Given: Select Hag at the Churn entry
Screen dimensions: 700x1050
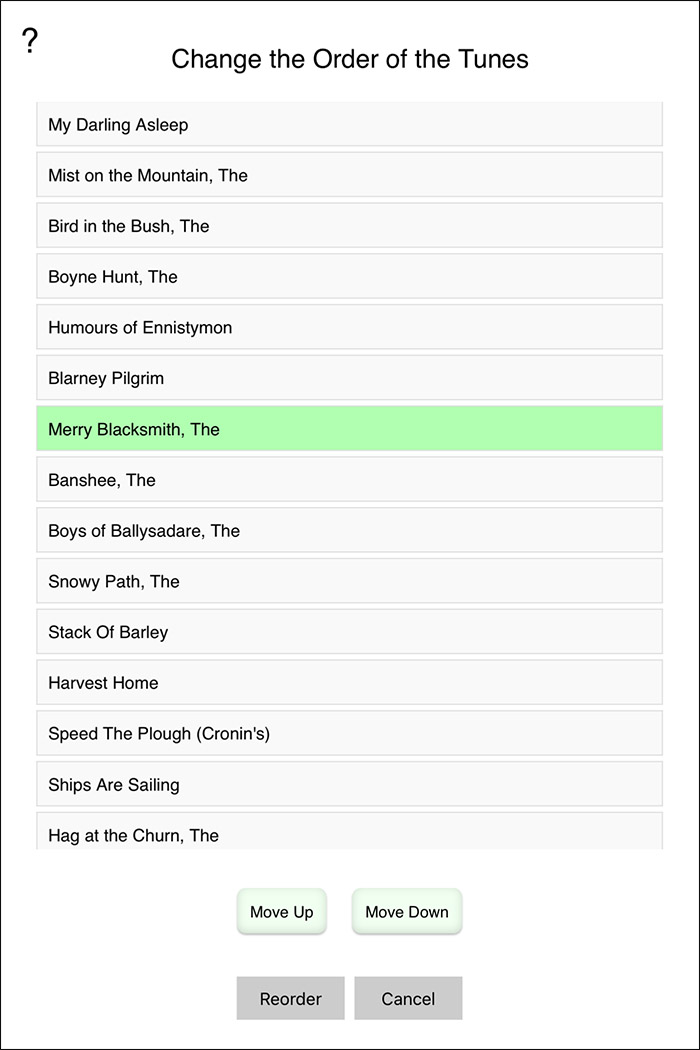Looking at the screenshot, I should 349,833.
